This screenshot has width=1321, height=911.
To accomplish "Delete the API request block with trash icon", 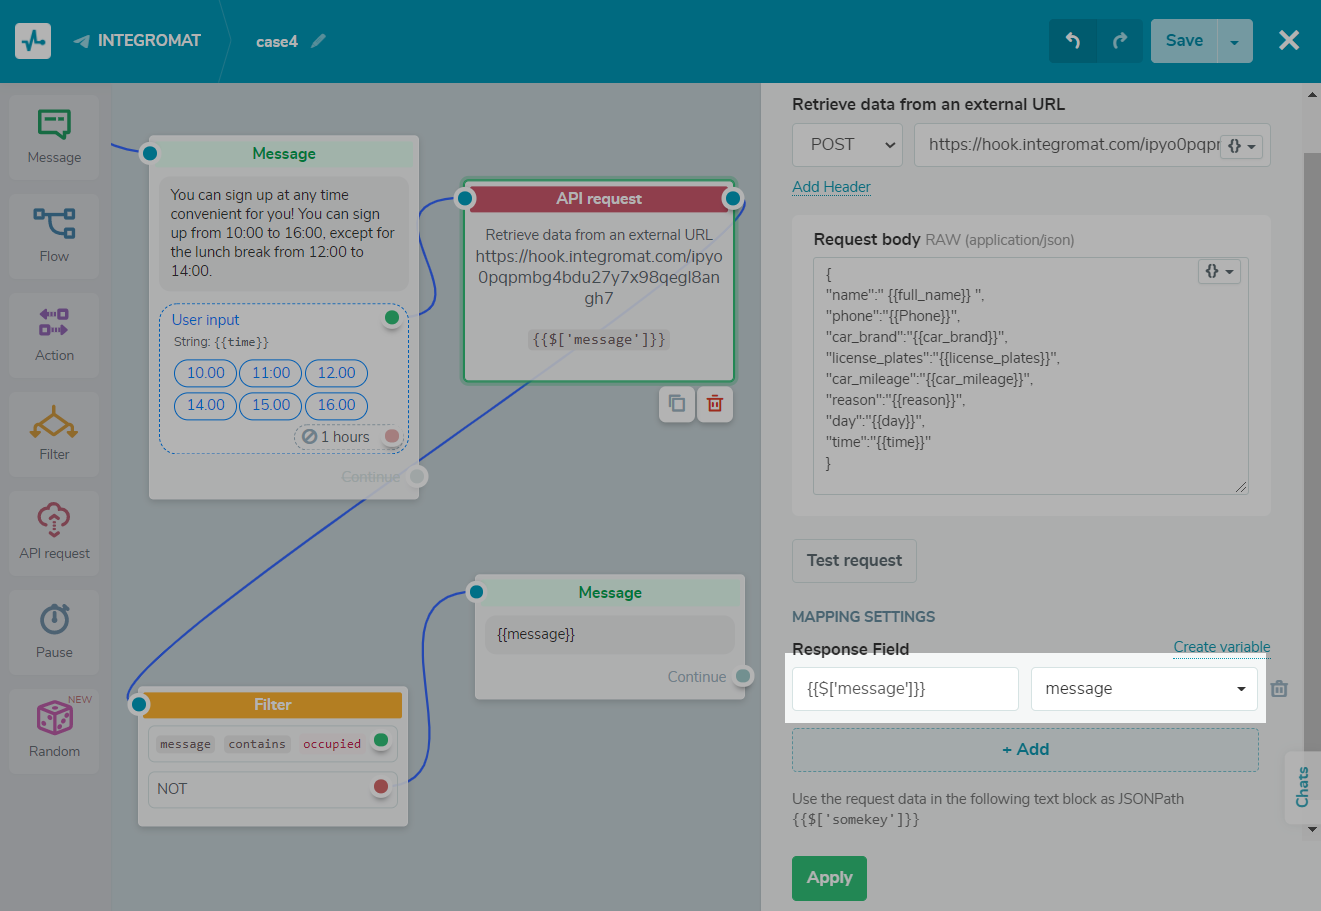I will click(x=714, y=404).
